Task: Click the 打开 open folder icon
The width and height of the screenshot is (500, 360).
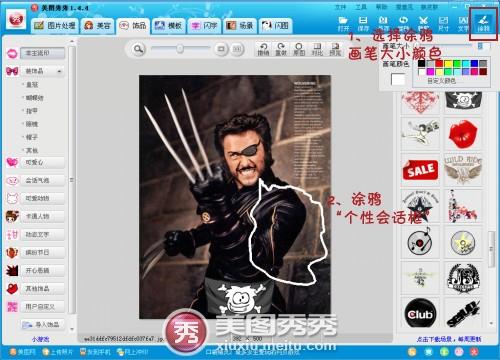Action: coord(343,24)
